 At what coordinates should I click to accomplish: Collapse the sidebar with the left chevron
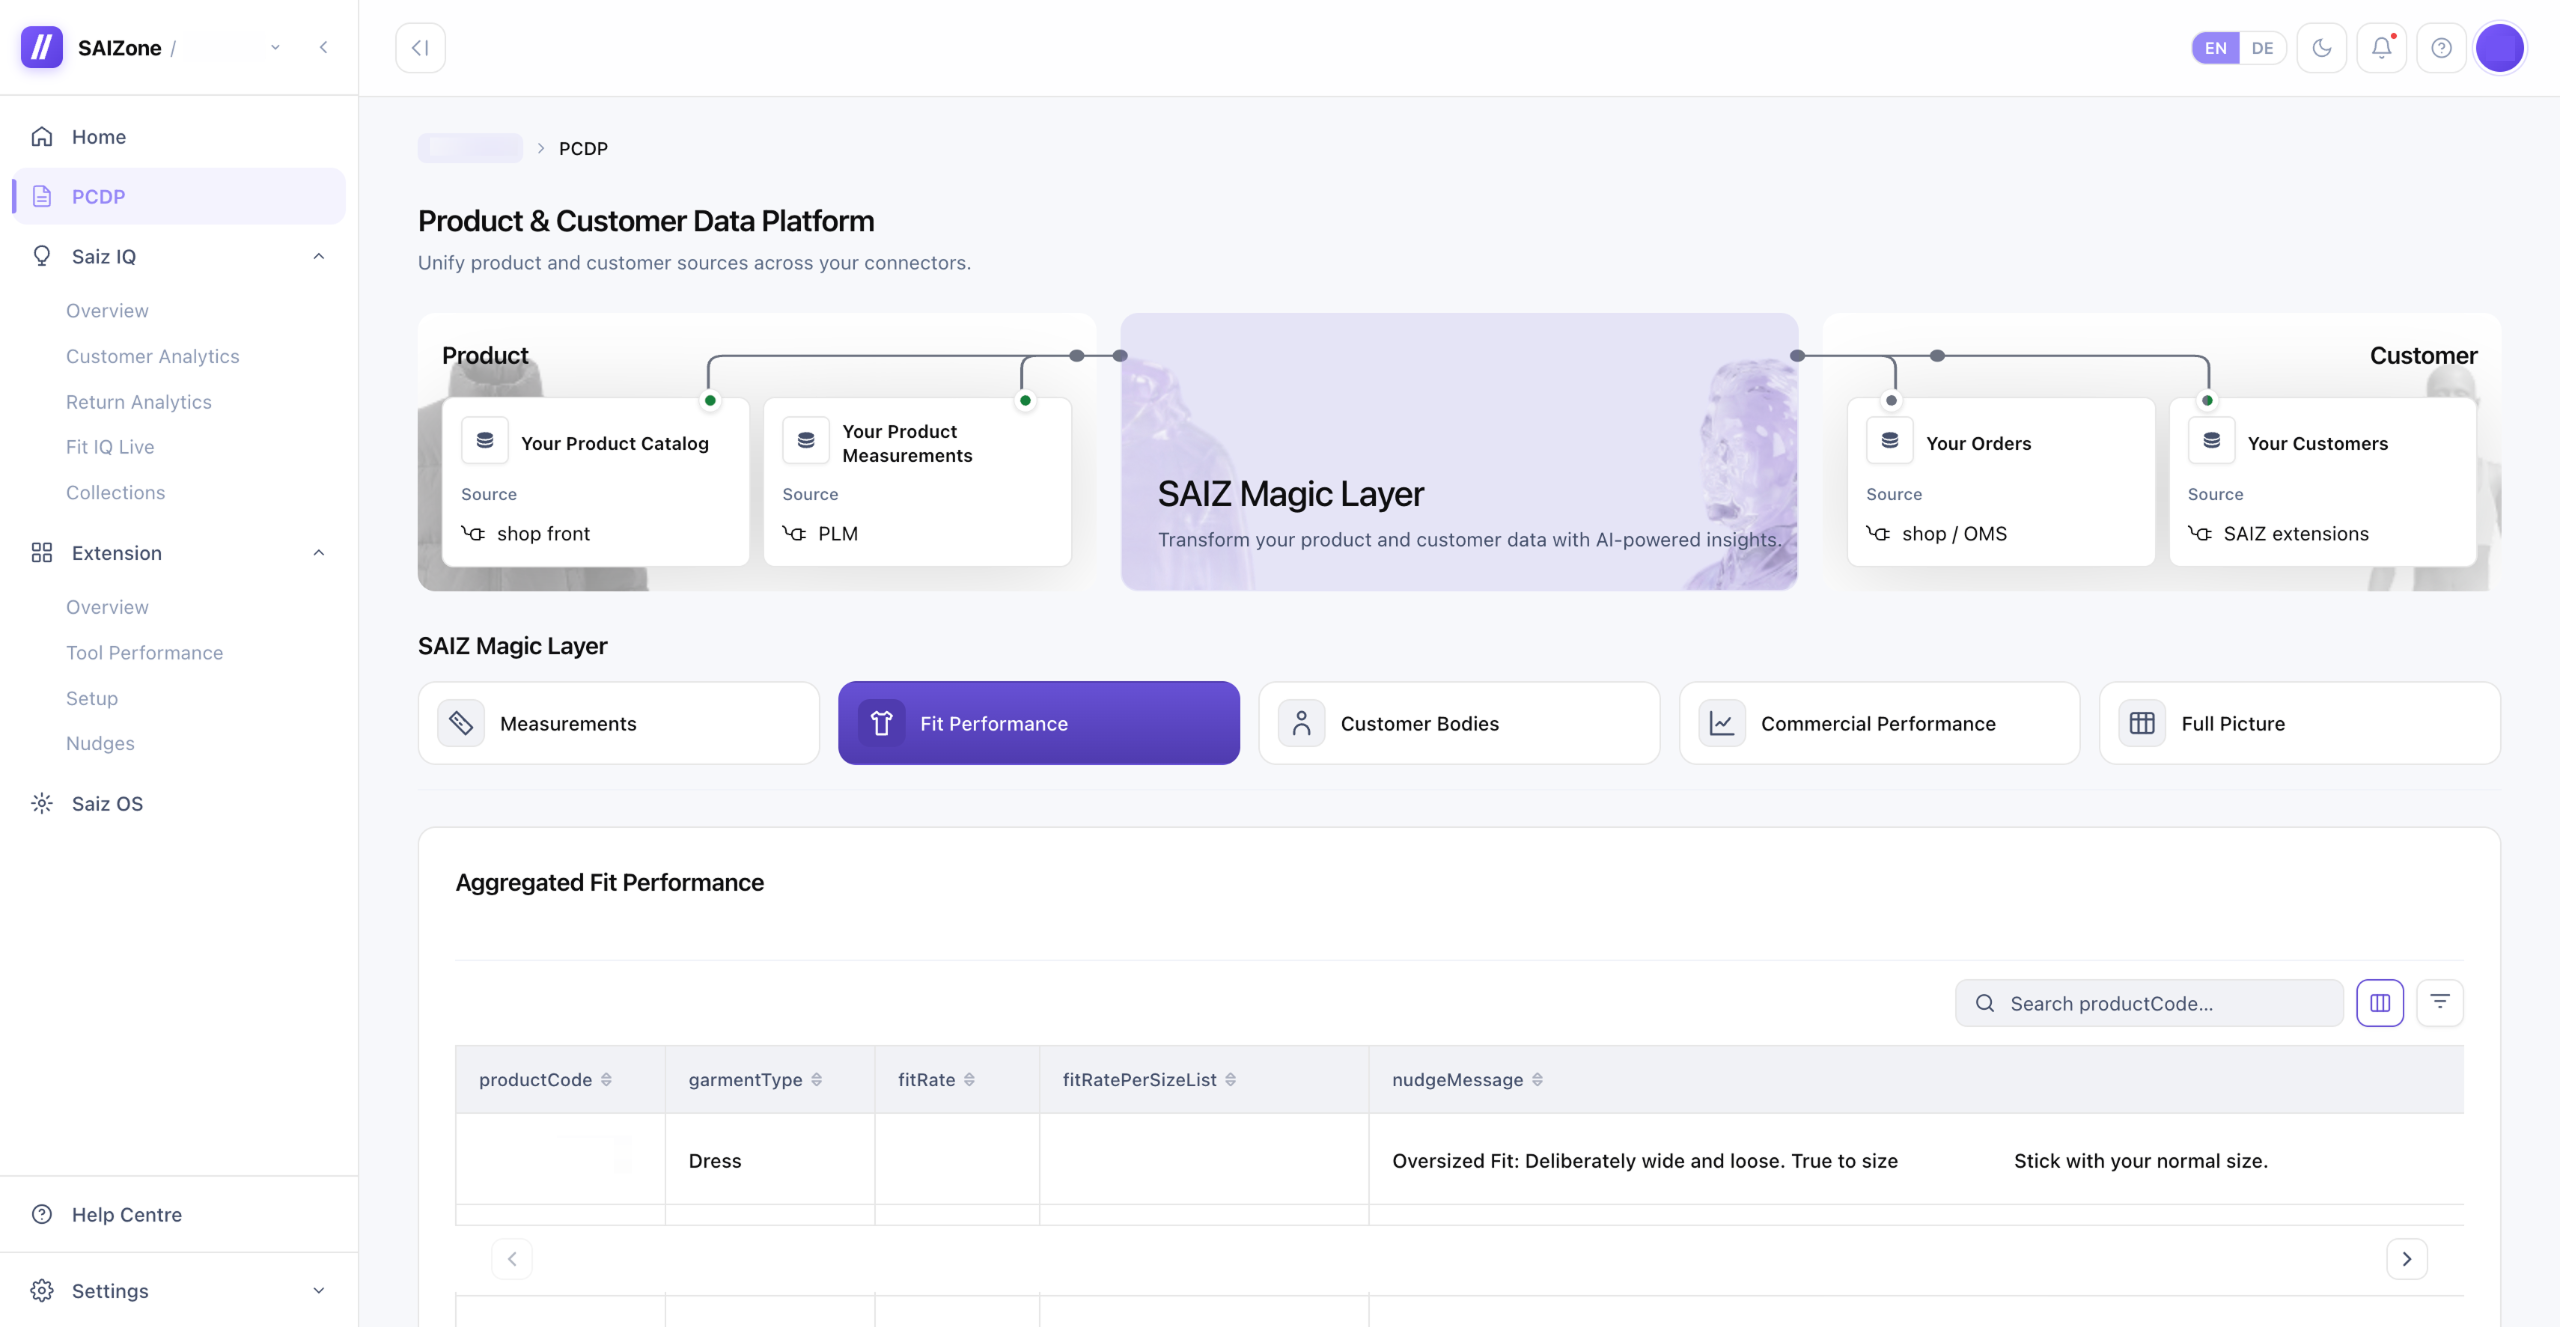pyautogui.click(x=323, y=47)
